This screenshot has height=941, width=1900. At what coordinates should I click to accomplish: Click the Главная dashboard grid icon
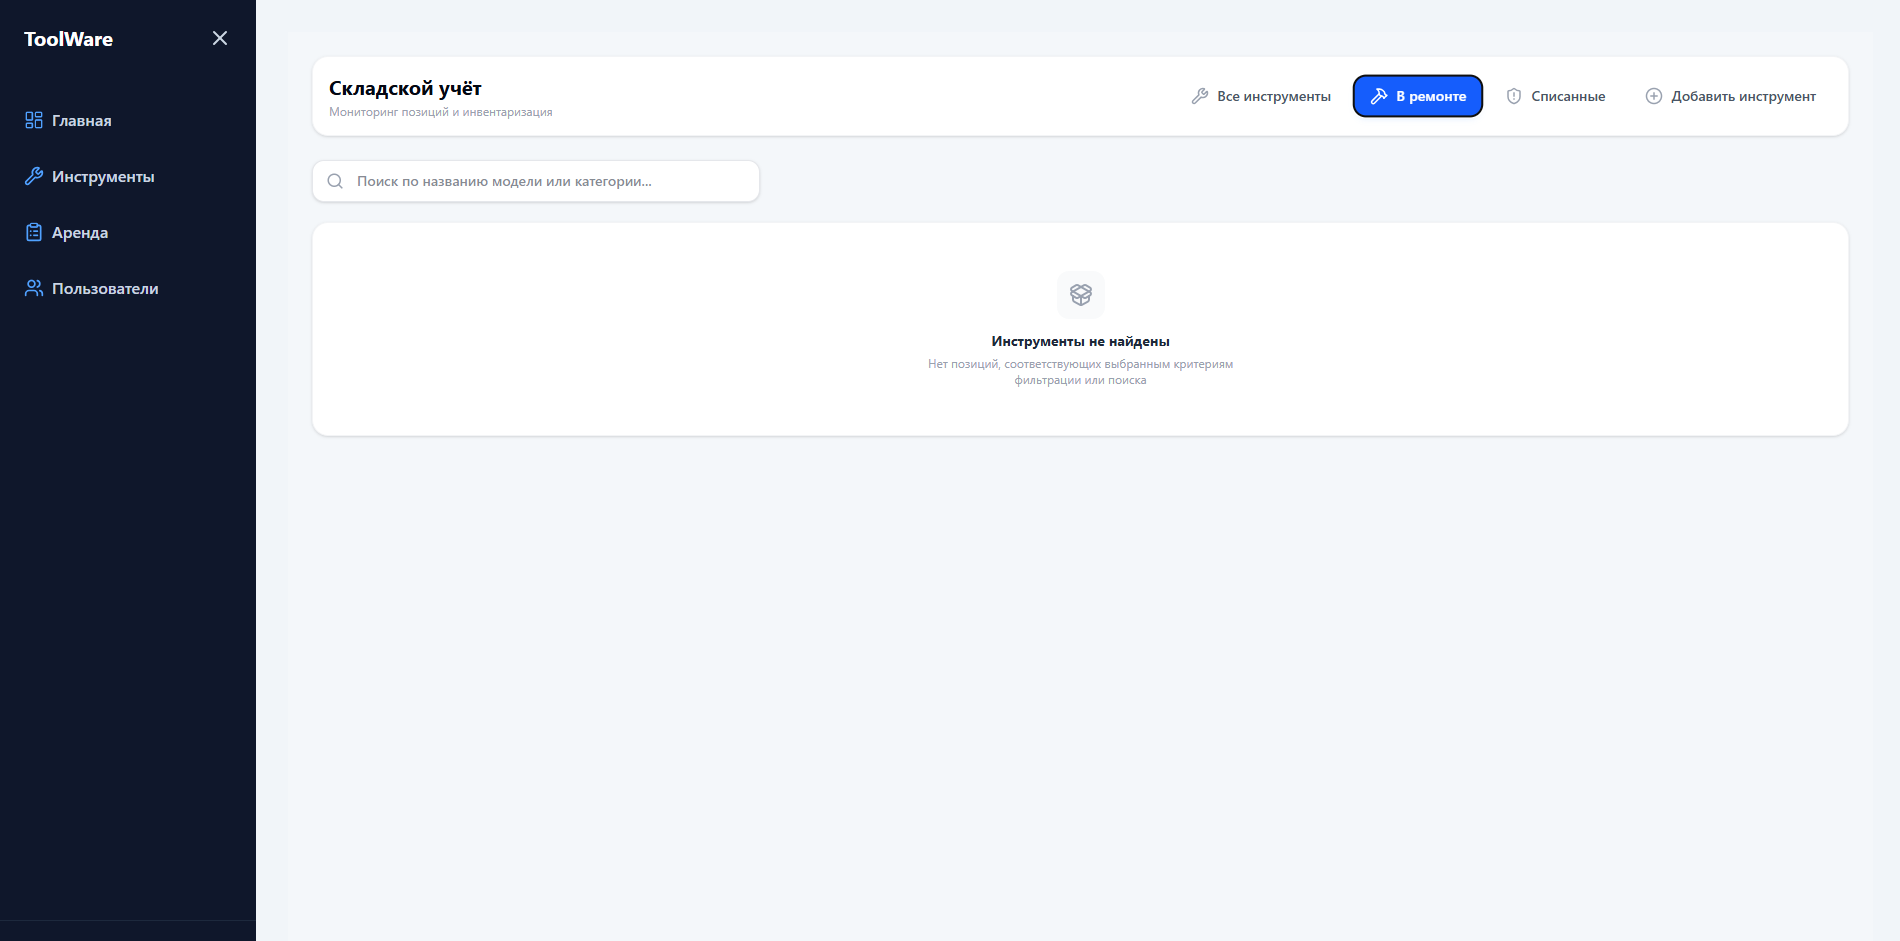click(34, 120)
